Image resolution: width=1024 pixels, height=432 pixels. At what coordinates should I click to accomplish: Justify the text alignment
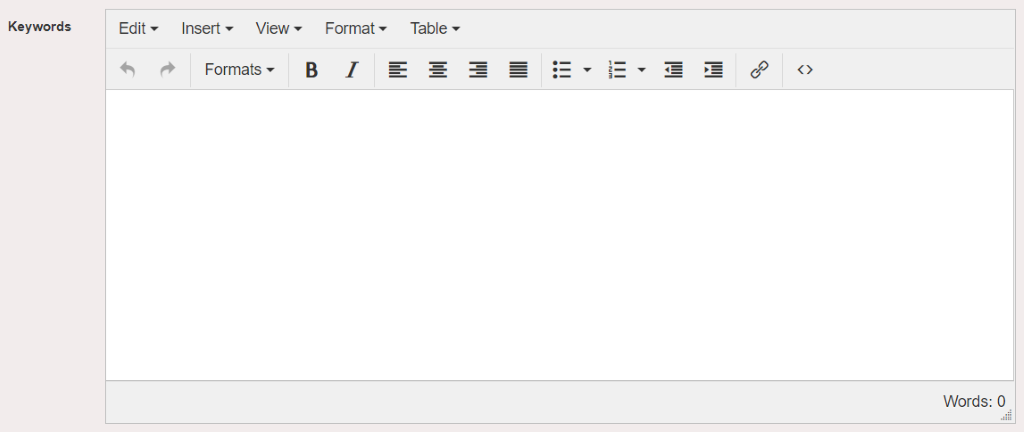(x=519, y=70)
